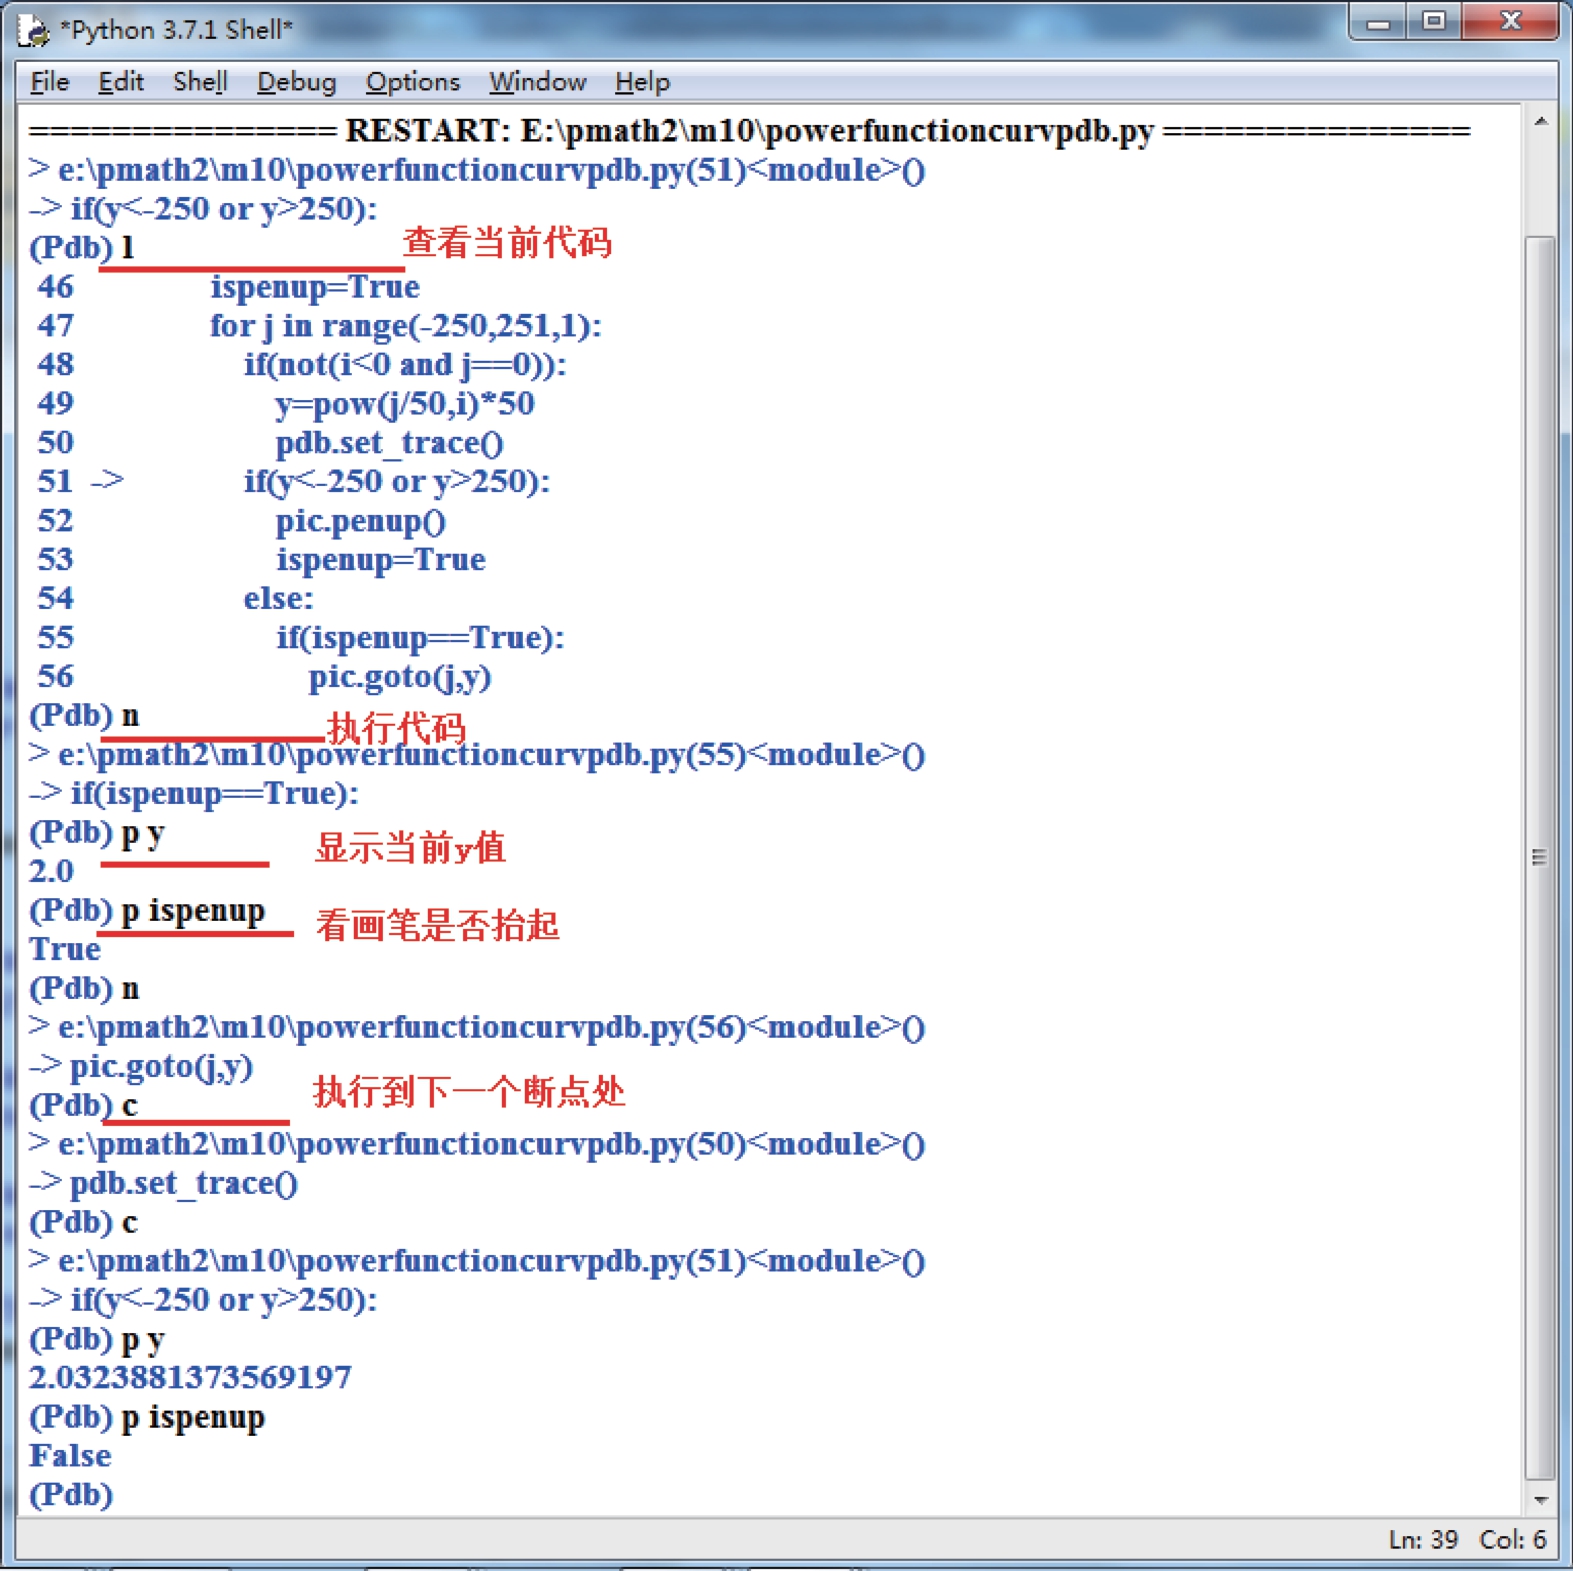Click line 56 pic.goto(j,y) in the listing

[x=264, y=677]
